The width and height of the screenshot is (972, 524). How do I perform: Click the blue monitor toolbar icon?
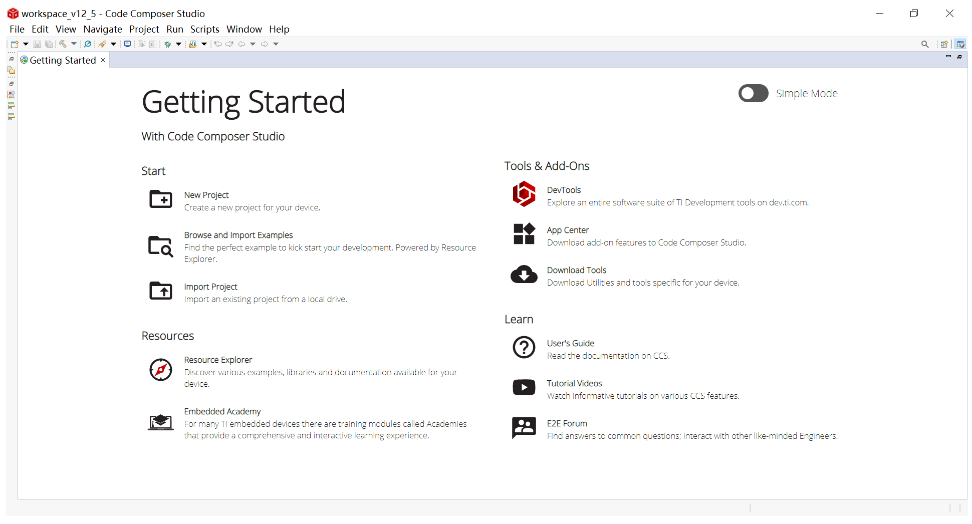point(127,43)
